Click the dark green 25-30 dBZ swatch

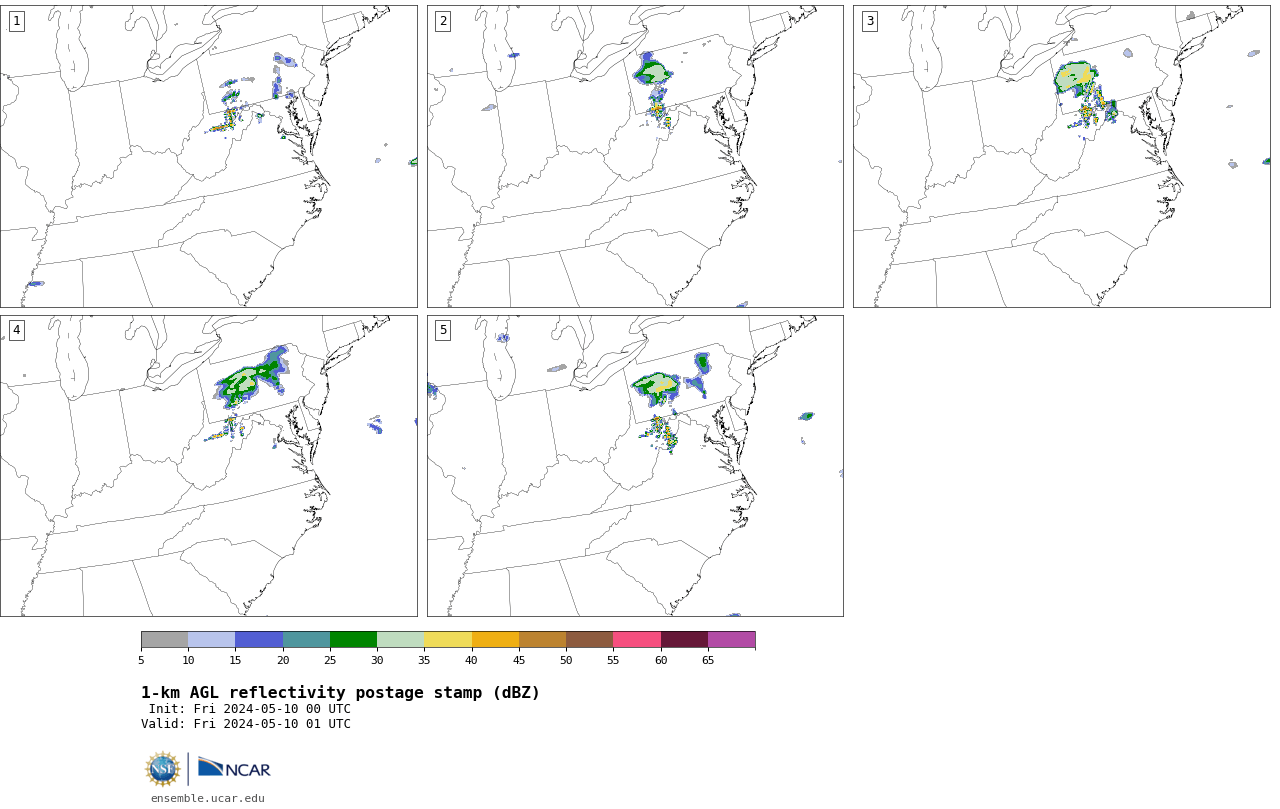pos(353,640)
